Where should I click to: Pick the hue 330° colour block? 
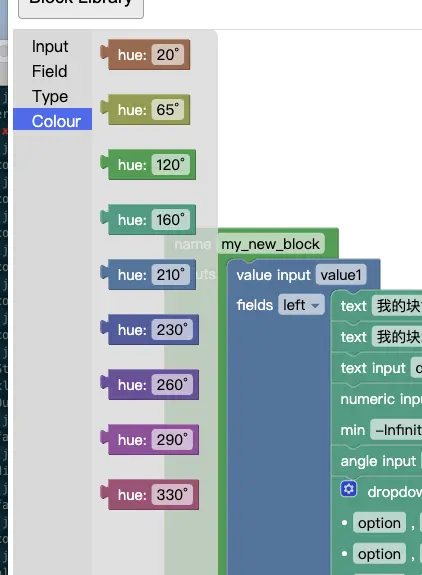[x=150, y=495]
